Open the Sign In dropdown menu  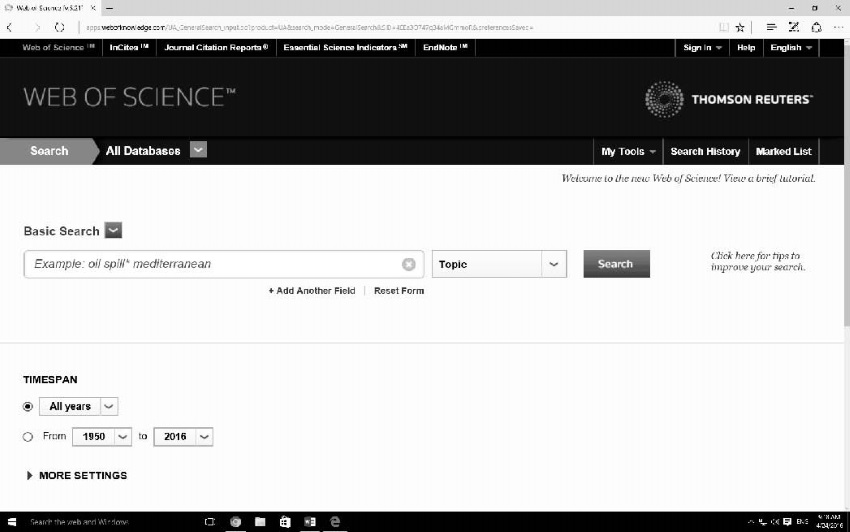click(x=702, y=48)
